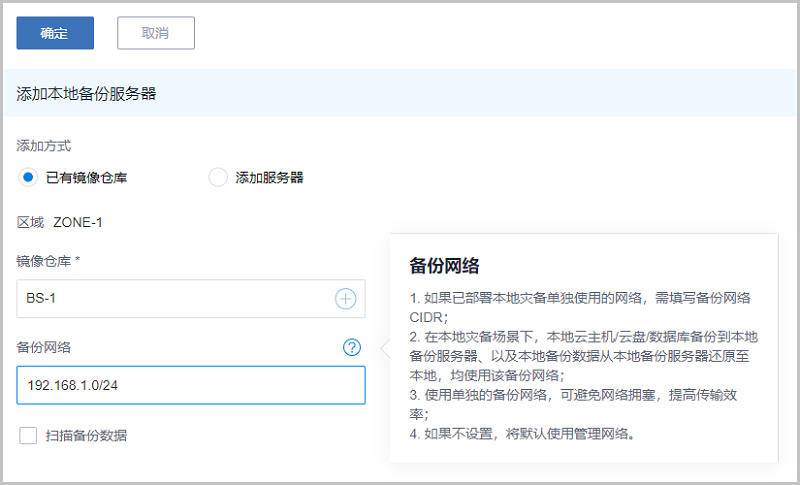Image resolution: width=800 pixels, height=485 pixels.
Task: Click the plus icon in 镜像仓库 field
Action: (345, 298)
